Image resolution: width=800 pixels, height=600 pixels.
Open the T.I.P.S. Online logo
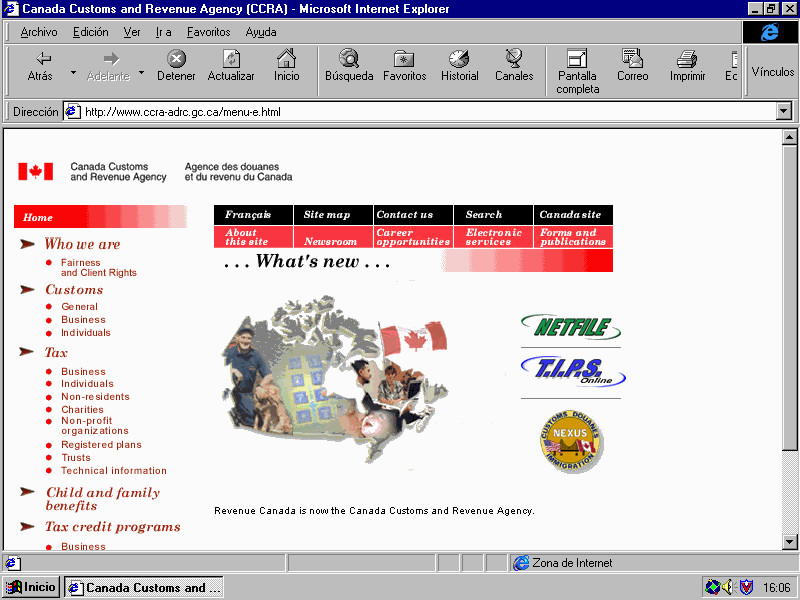pyautogui.click(x=572, y=371)
